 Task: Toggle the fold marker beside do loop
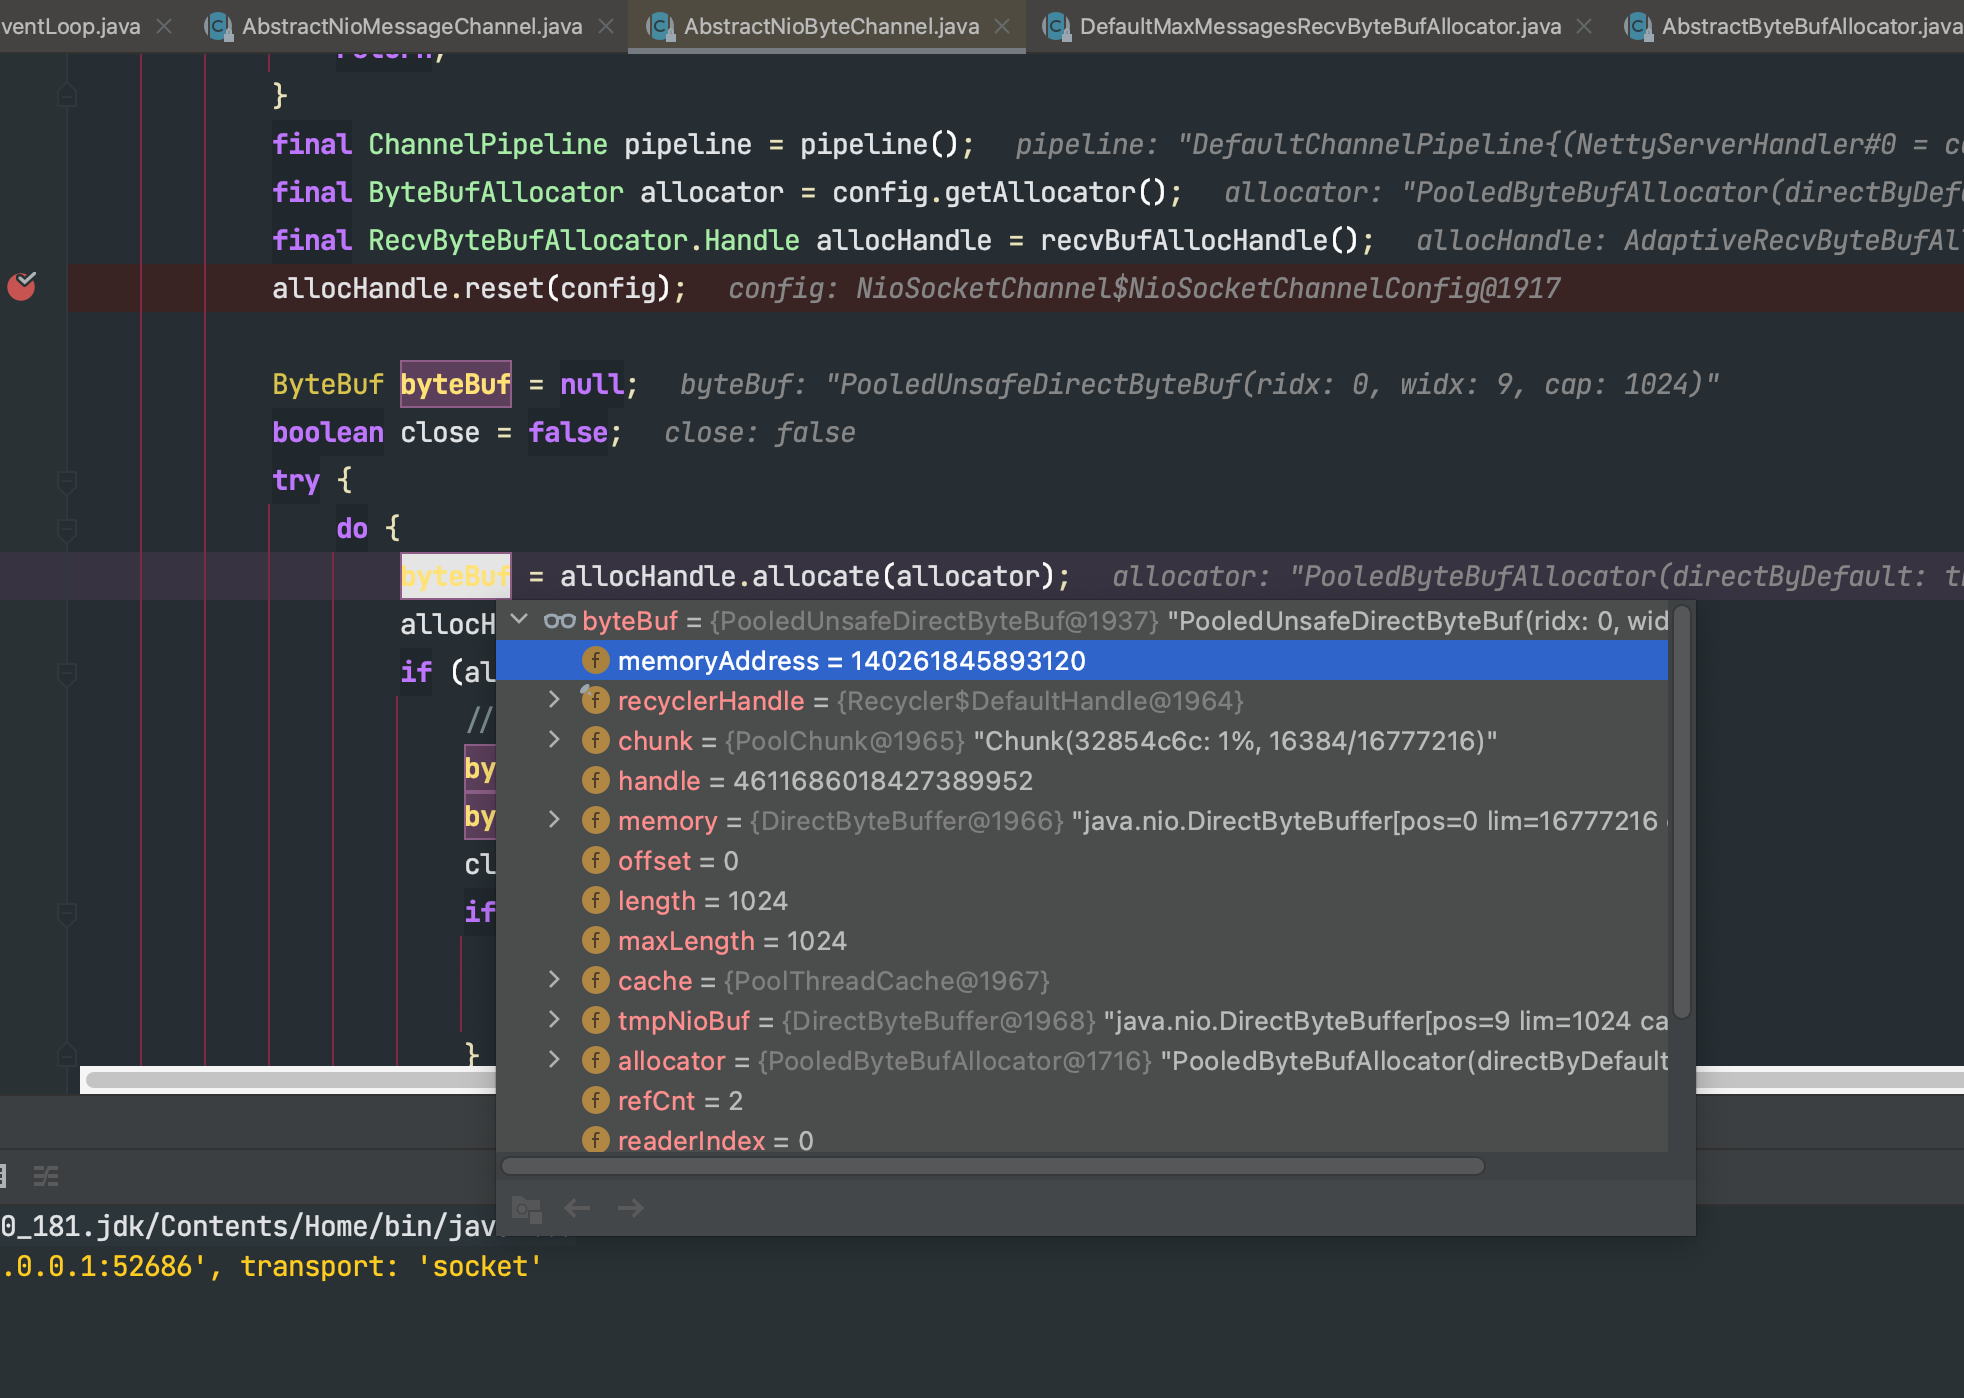(x=67, y=529)
